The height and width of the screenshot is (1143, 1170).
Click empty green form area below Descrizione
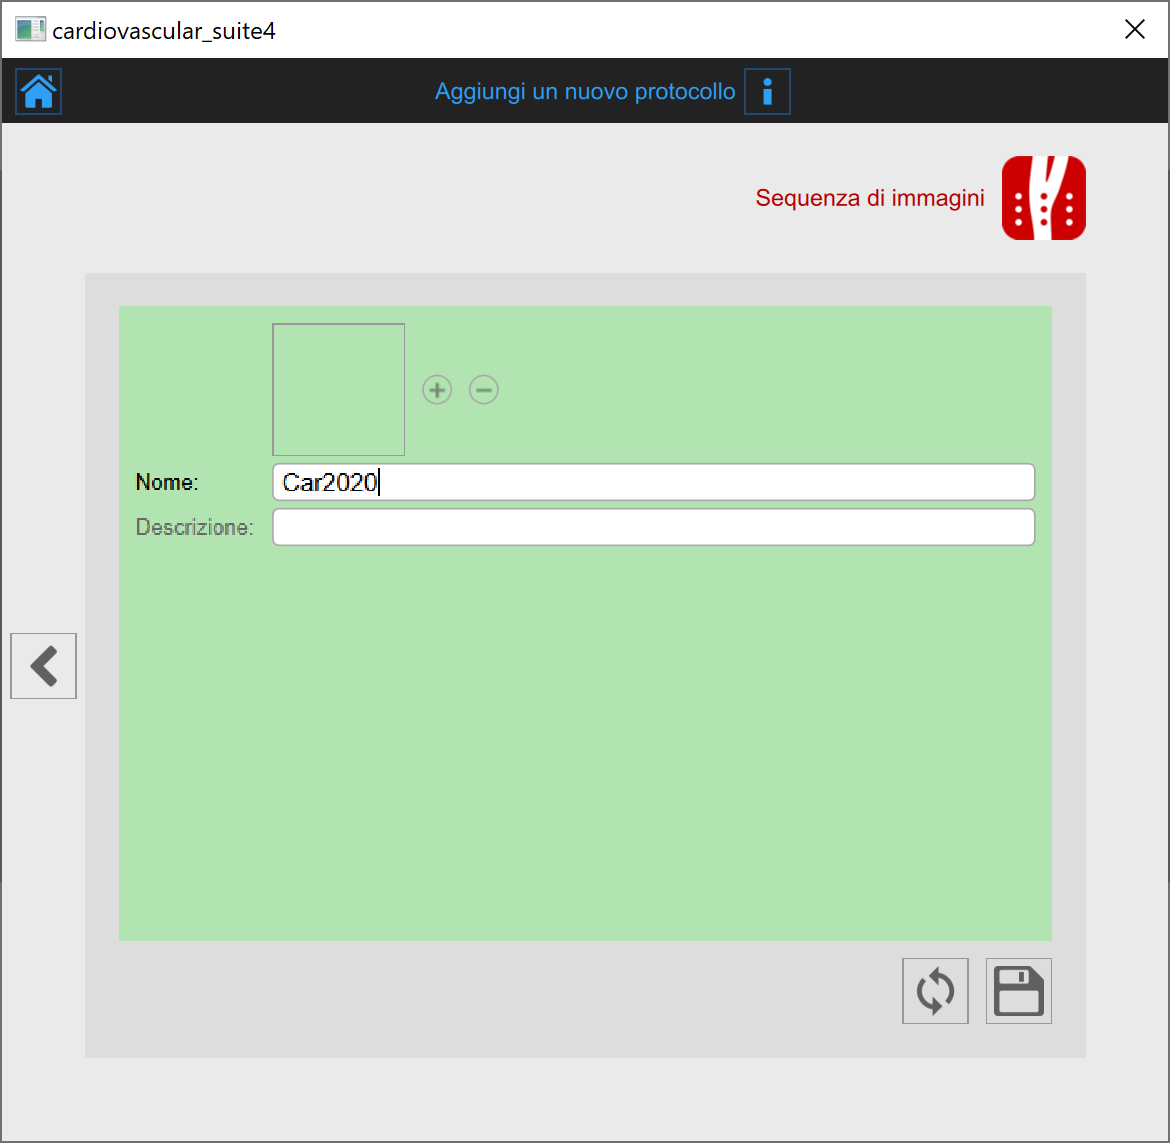point(585,740)
